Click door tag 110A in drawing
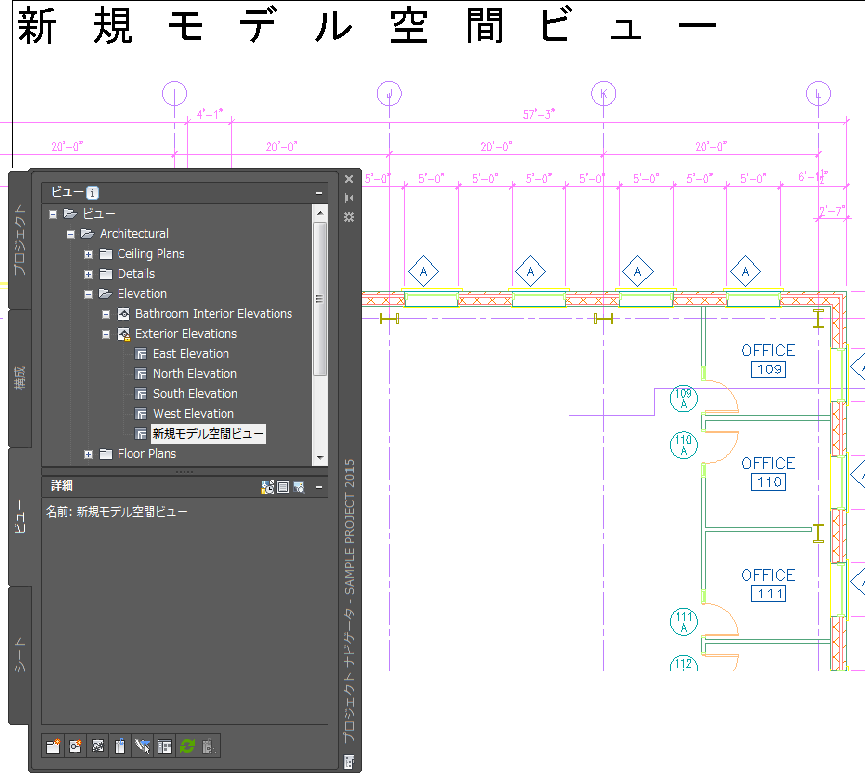 click(x=683, y=445)
